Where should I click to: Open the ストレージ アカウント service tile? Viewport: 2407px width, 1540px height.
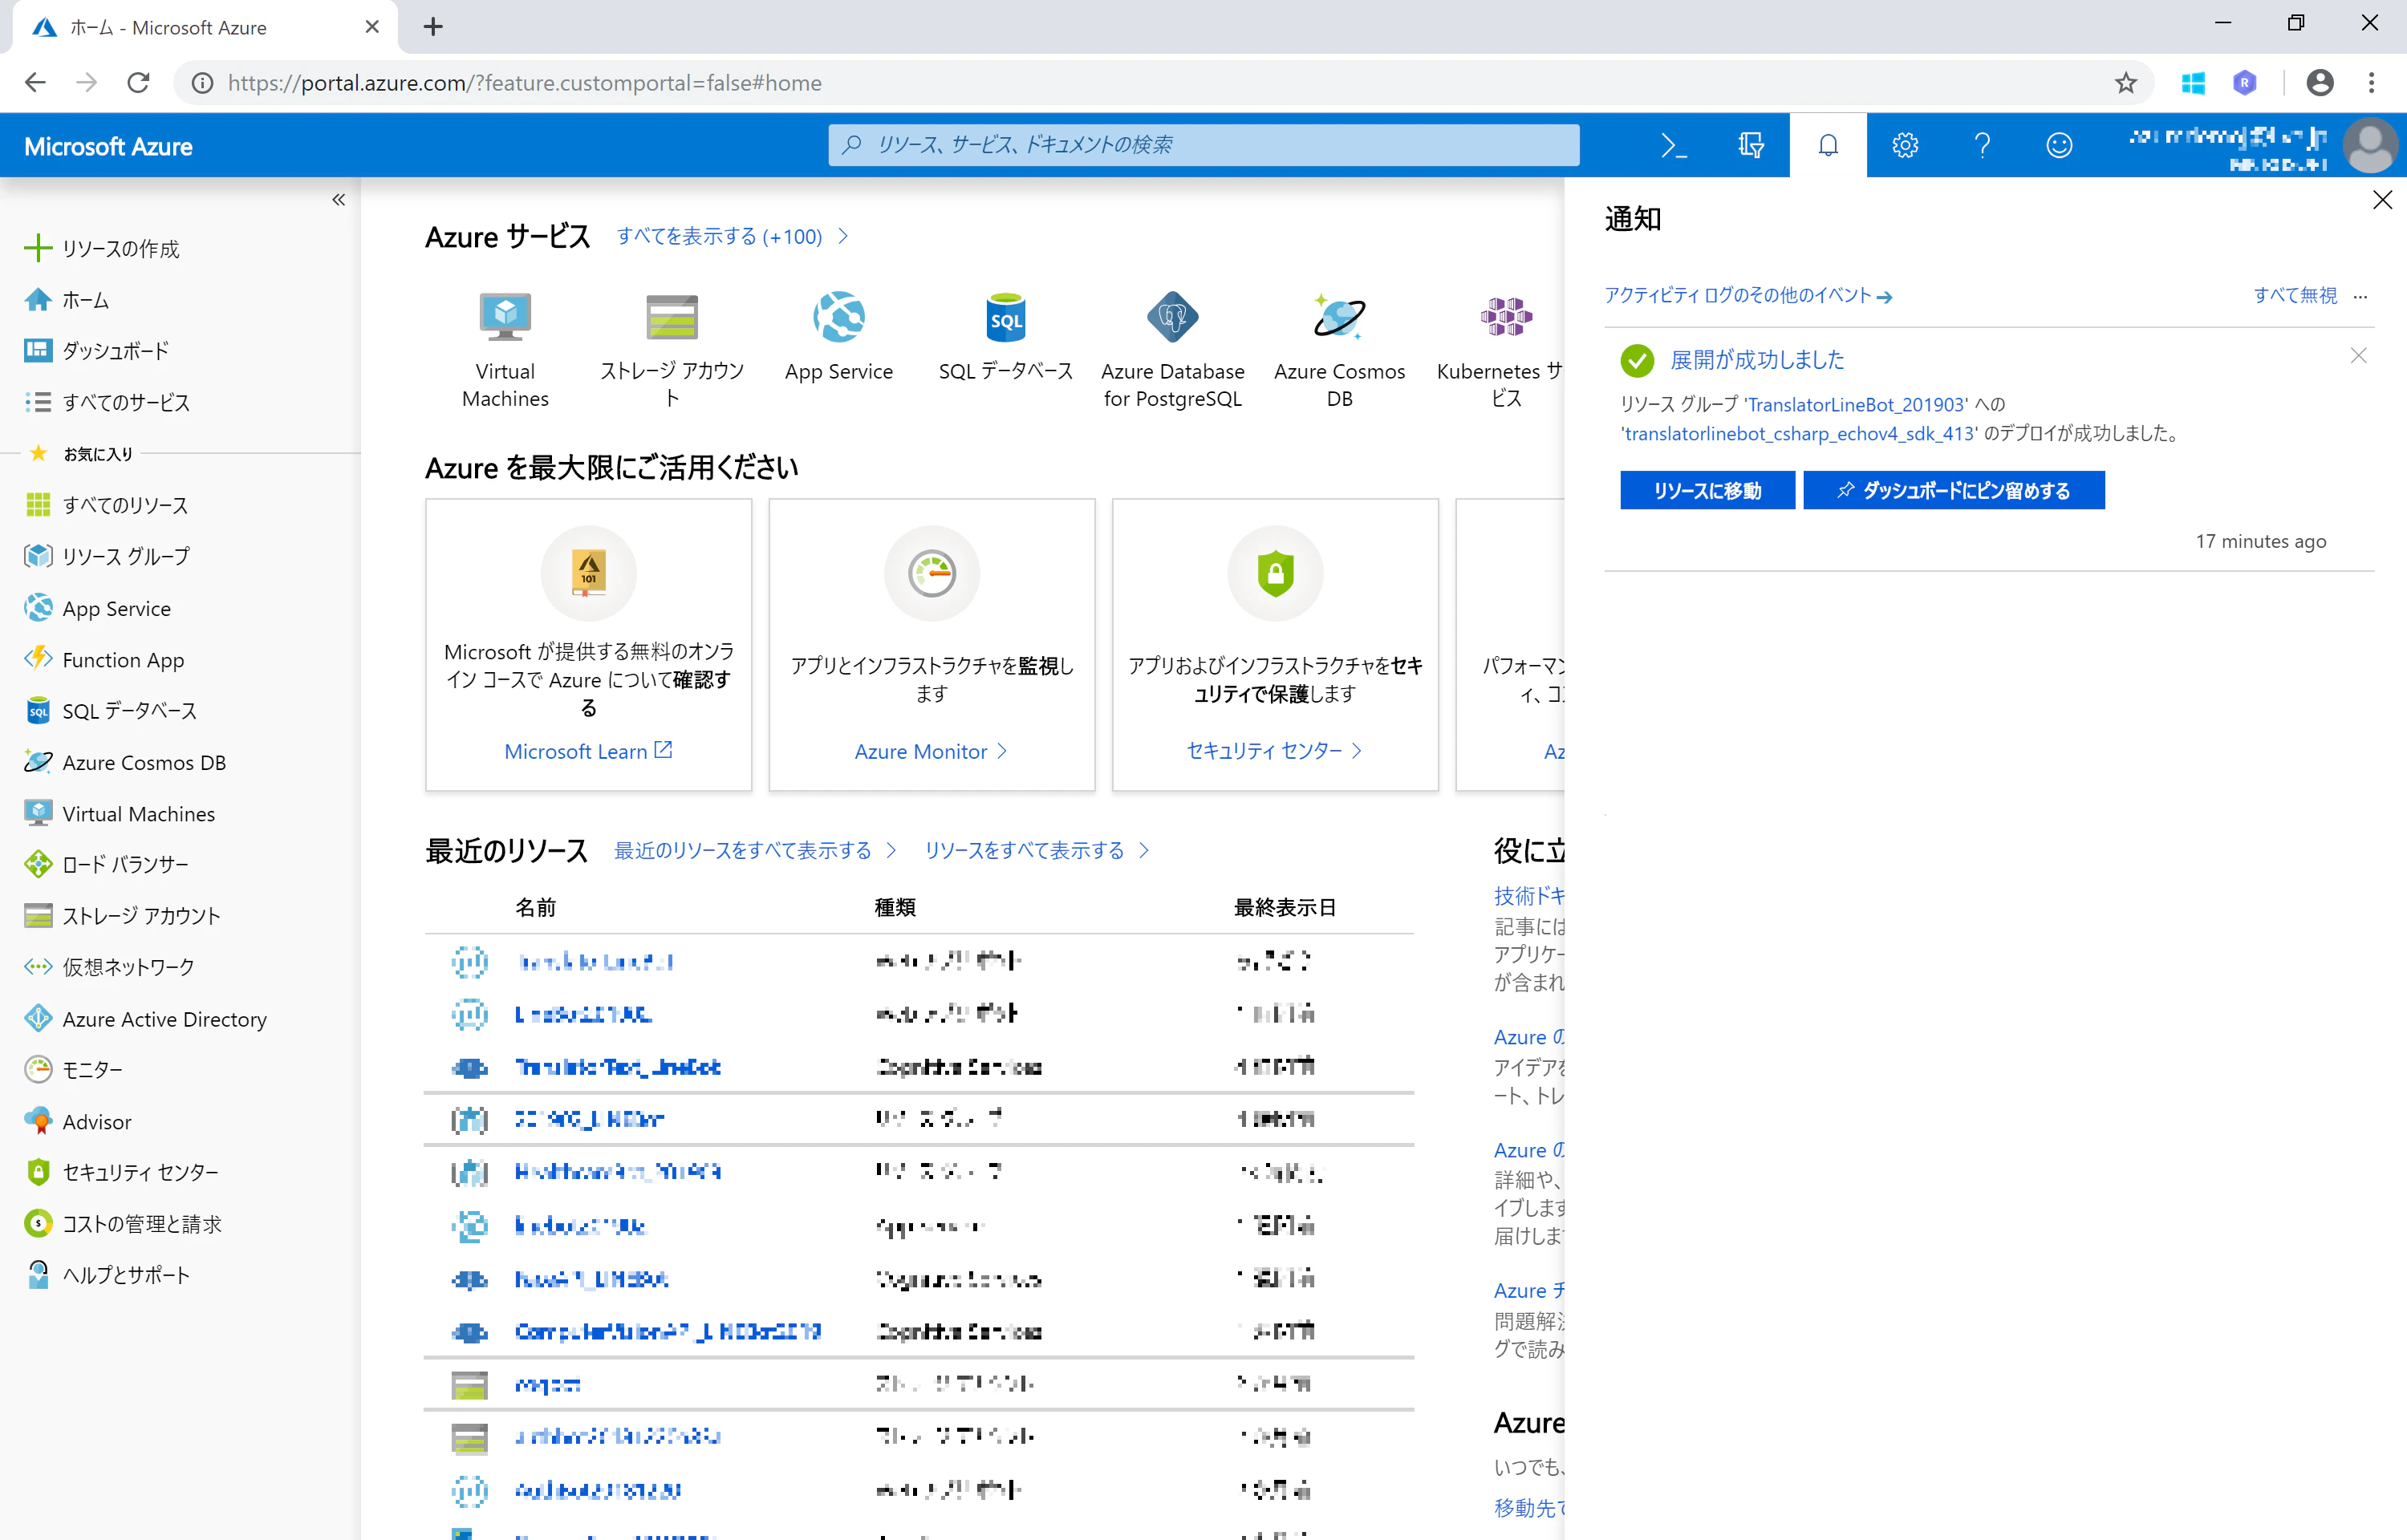click(x=672, y=349)
